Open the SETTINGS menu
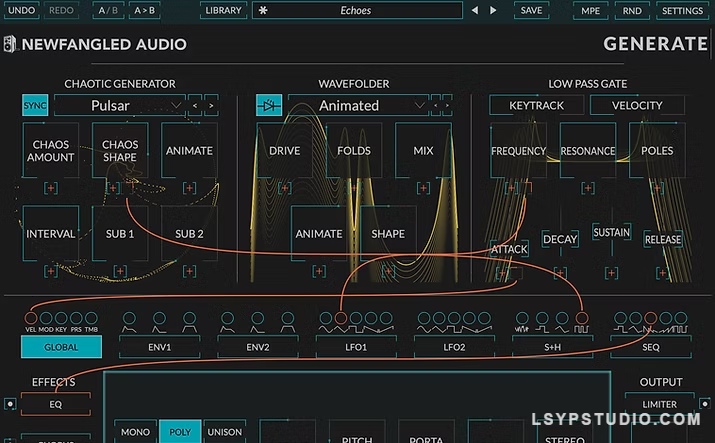715x443 pixels. pyautogui.click(x=682, y=10)
